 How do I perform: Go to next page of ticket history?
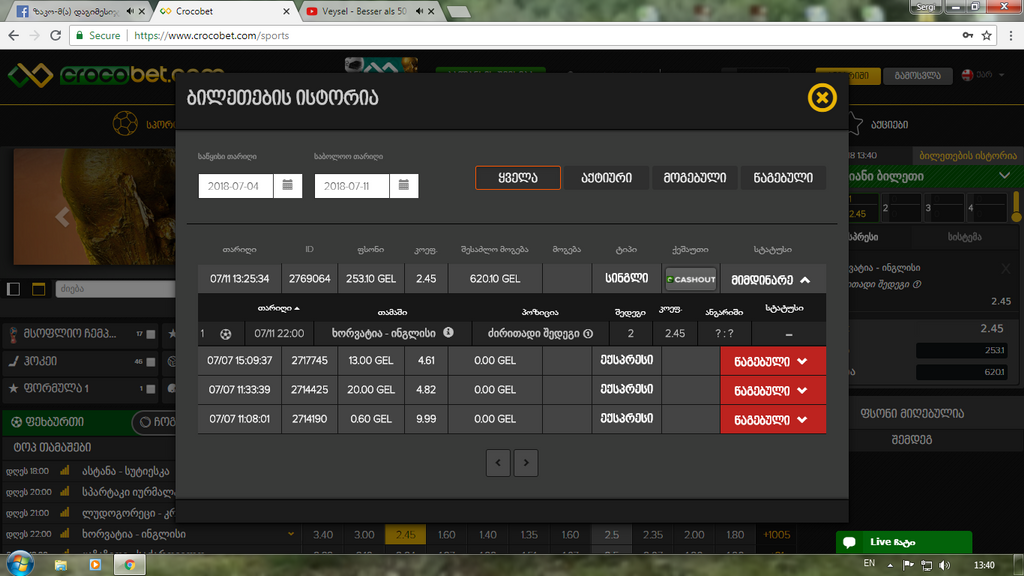(x=526, y=463)
